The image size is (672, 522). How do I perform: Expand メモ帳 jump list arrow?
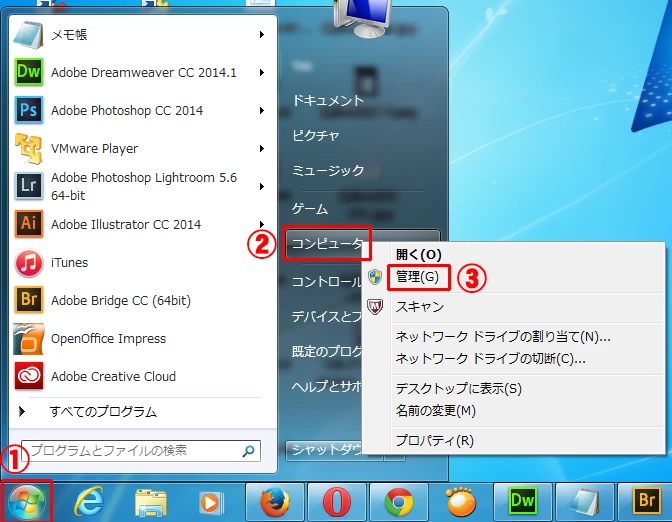pyautogui.click(x=261, y=34)
